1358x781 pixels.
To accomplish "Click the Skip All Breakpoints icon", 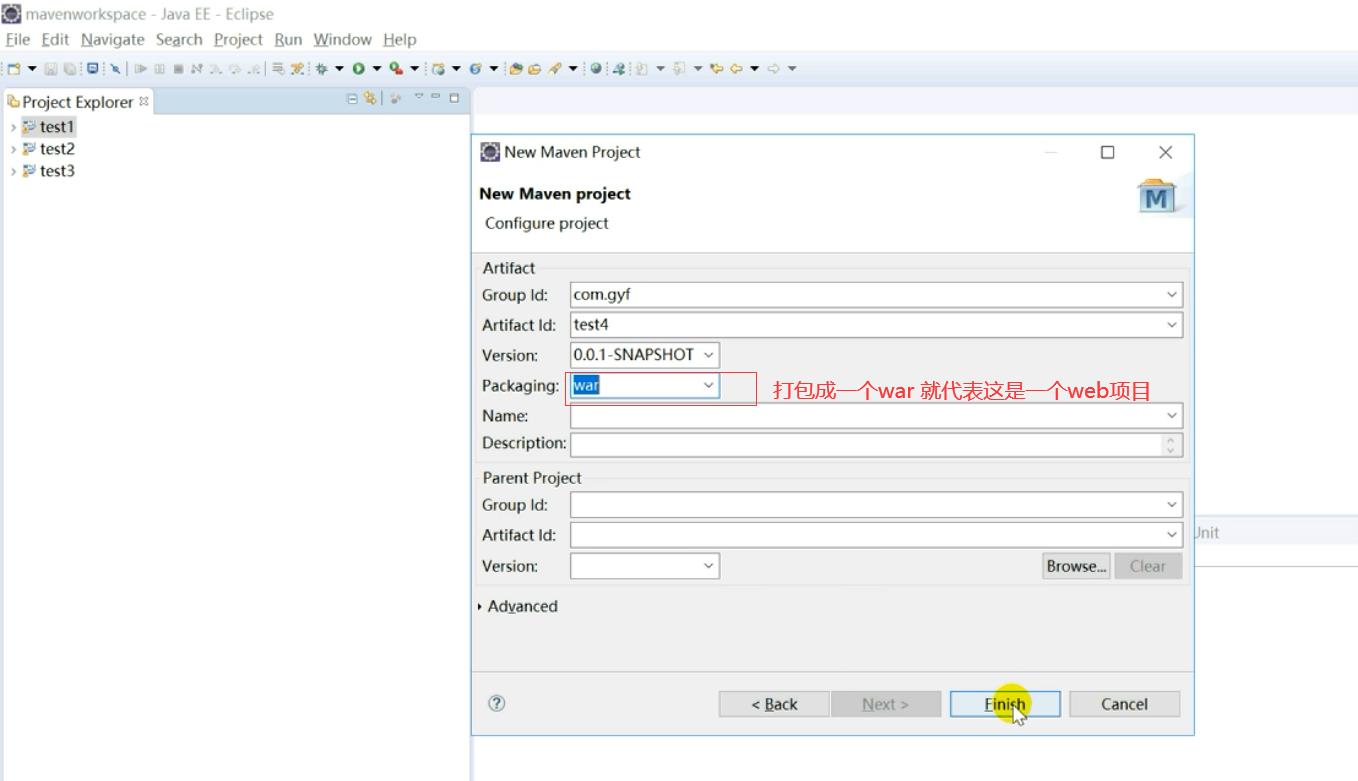I will click(x=115, y=69).
